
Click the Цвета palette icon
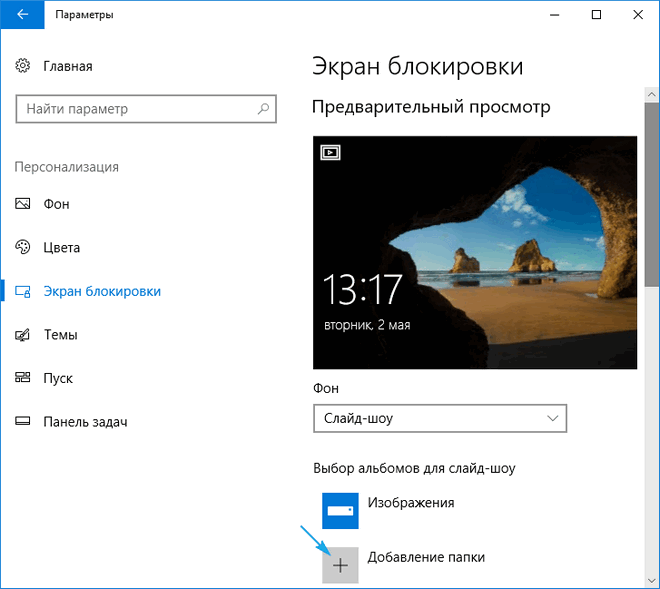(x=23, y=247)
